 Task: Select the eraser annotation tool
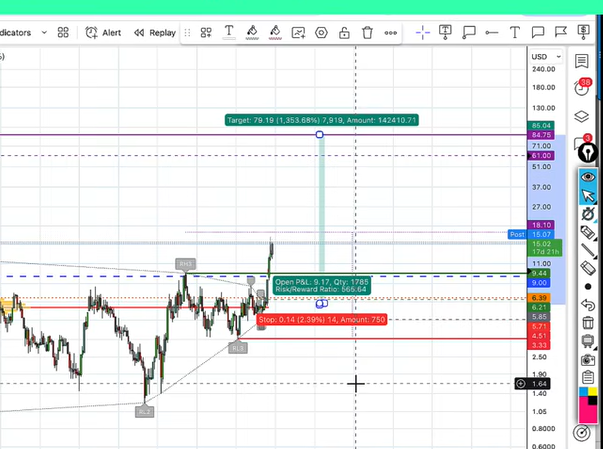tap(588, 268)
